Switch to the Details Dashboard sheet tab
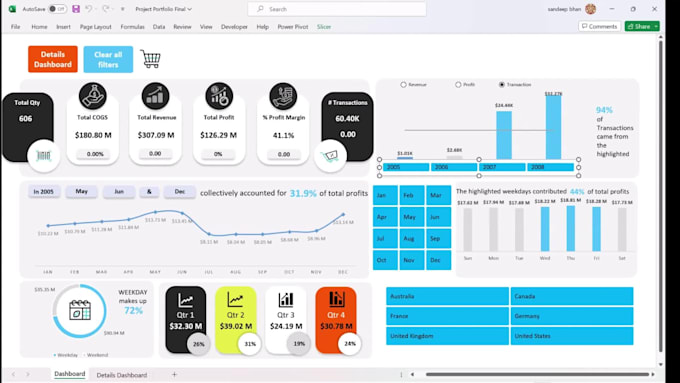The image size is (680, 383). (x=122, y=375)
